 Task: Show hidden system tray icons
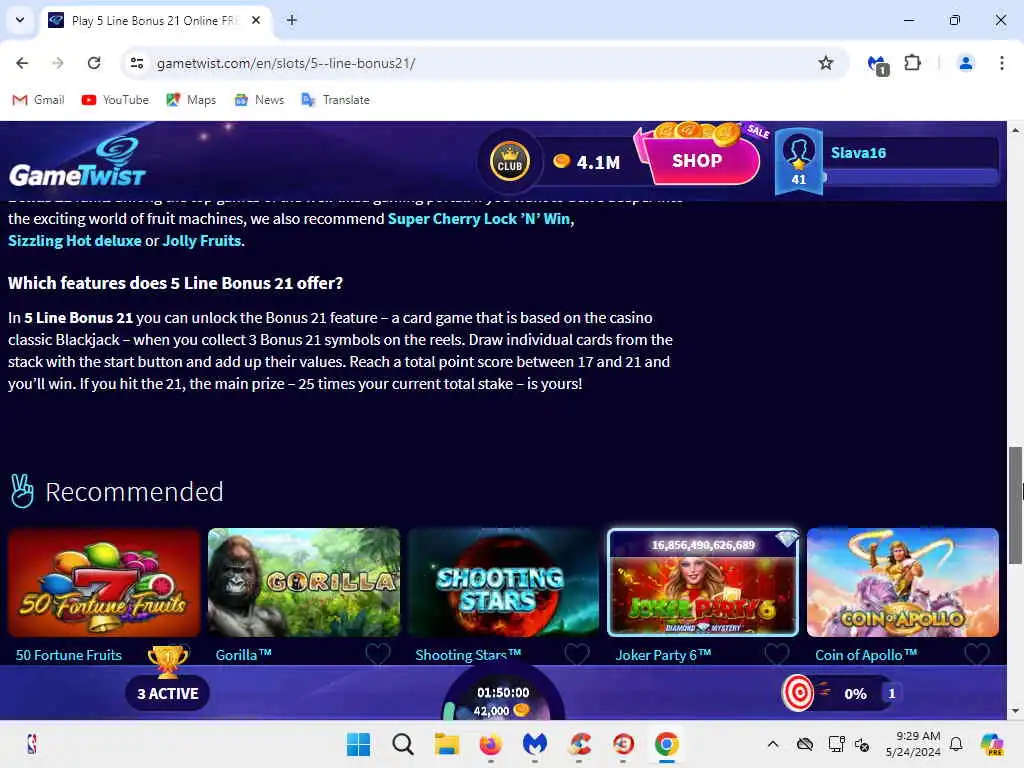pyautogui.click(x=773, y=744)
